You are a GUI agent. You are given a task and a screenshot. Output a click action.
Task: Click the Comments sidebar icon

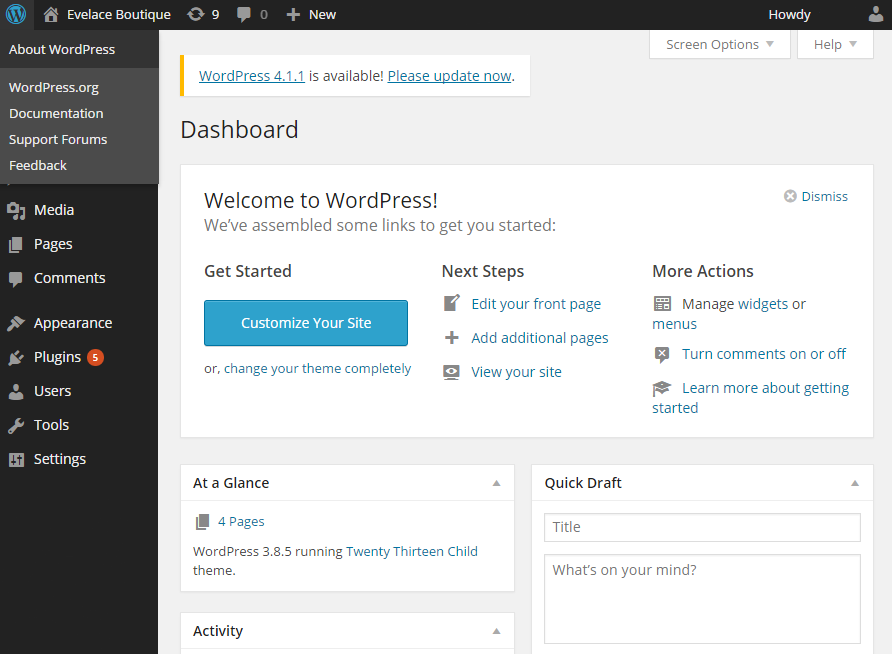click(16, 279)
